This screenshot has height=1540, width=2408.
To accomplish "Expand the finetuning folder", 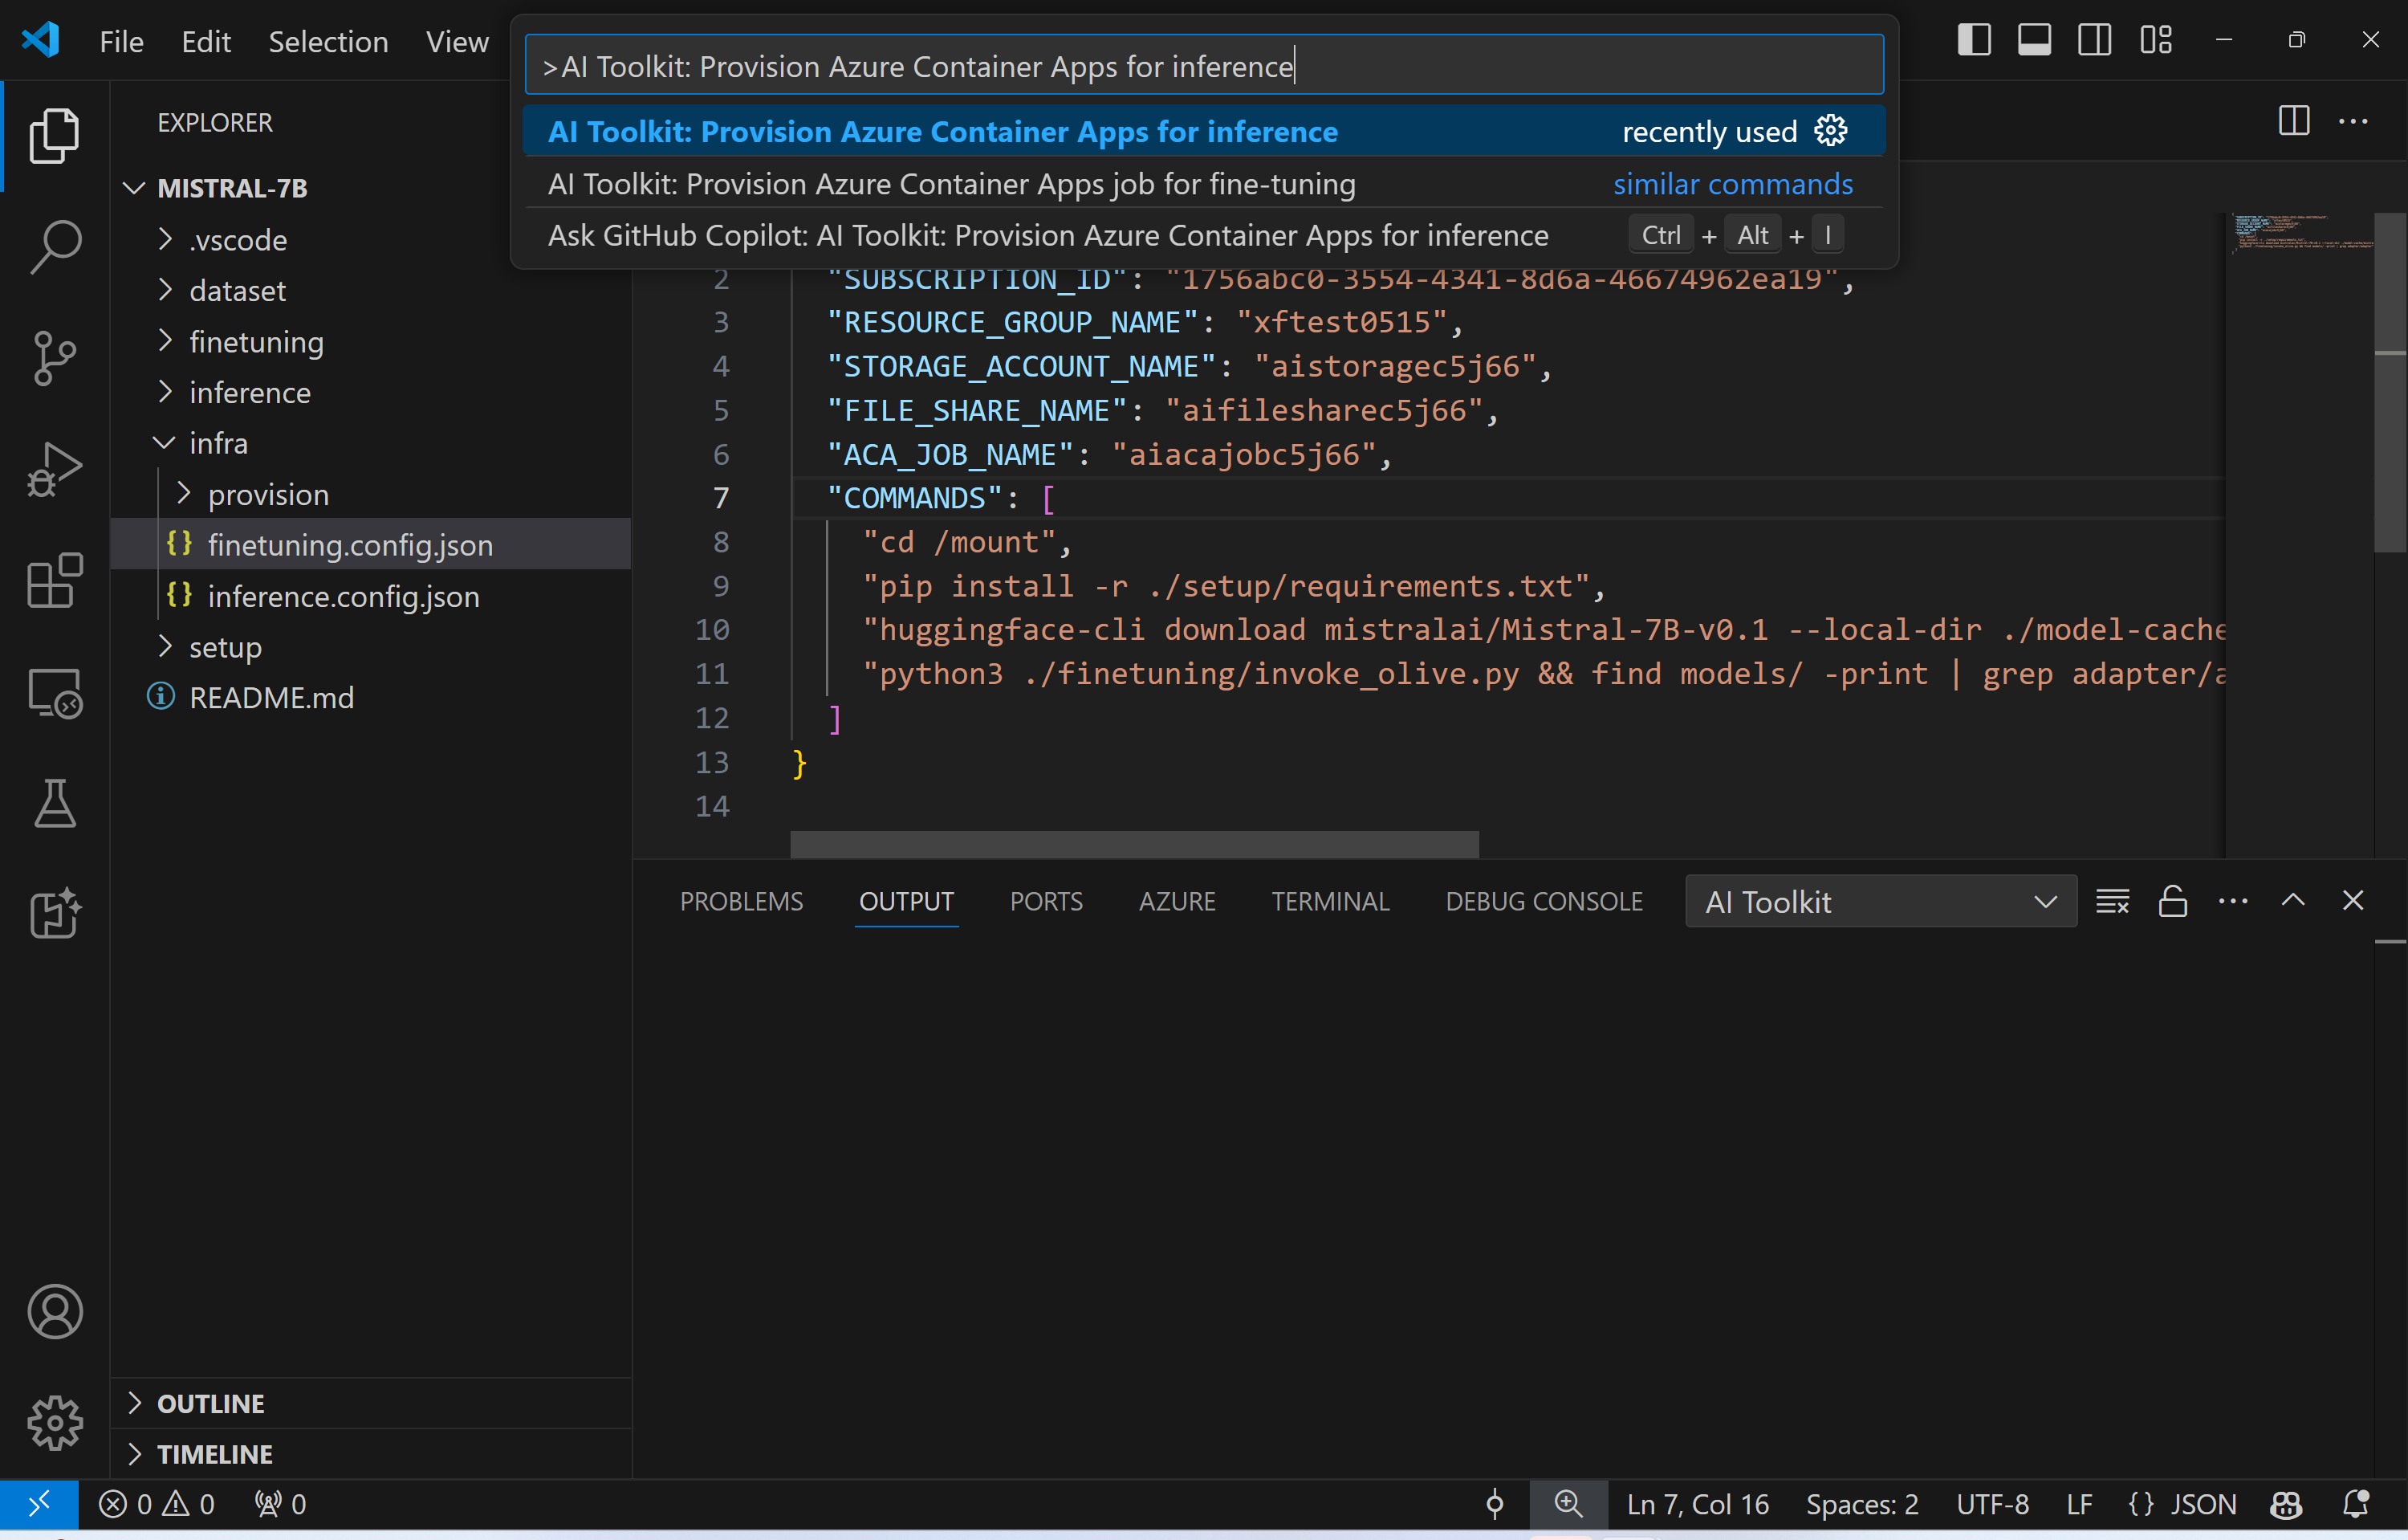I will pos(166,341).
